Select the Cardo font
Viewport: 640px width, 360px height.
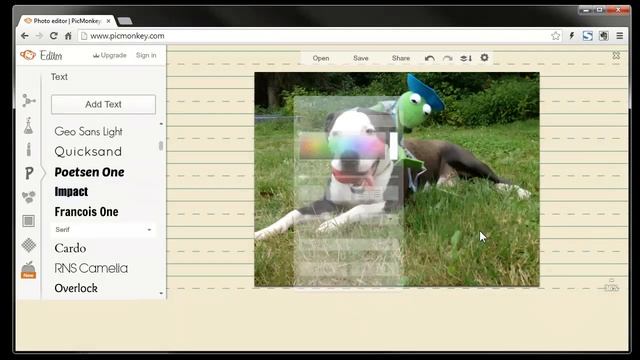[70, 248]
